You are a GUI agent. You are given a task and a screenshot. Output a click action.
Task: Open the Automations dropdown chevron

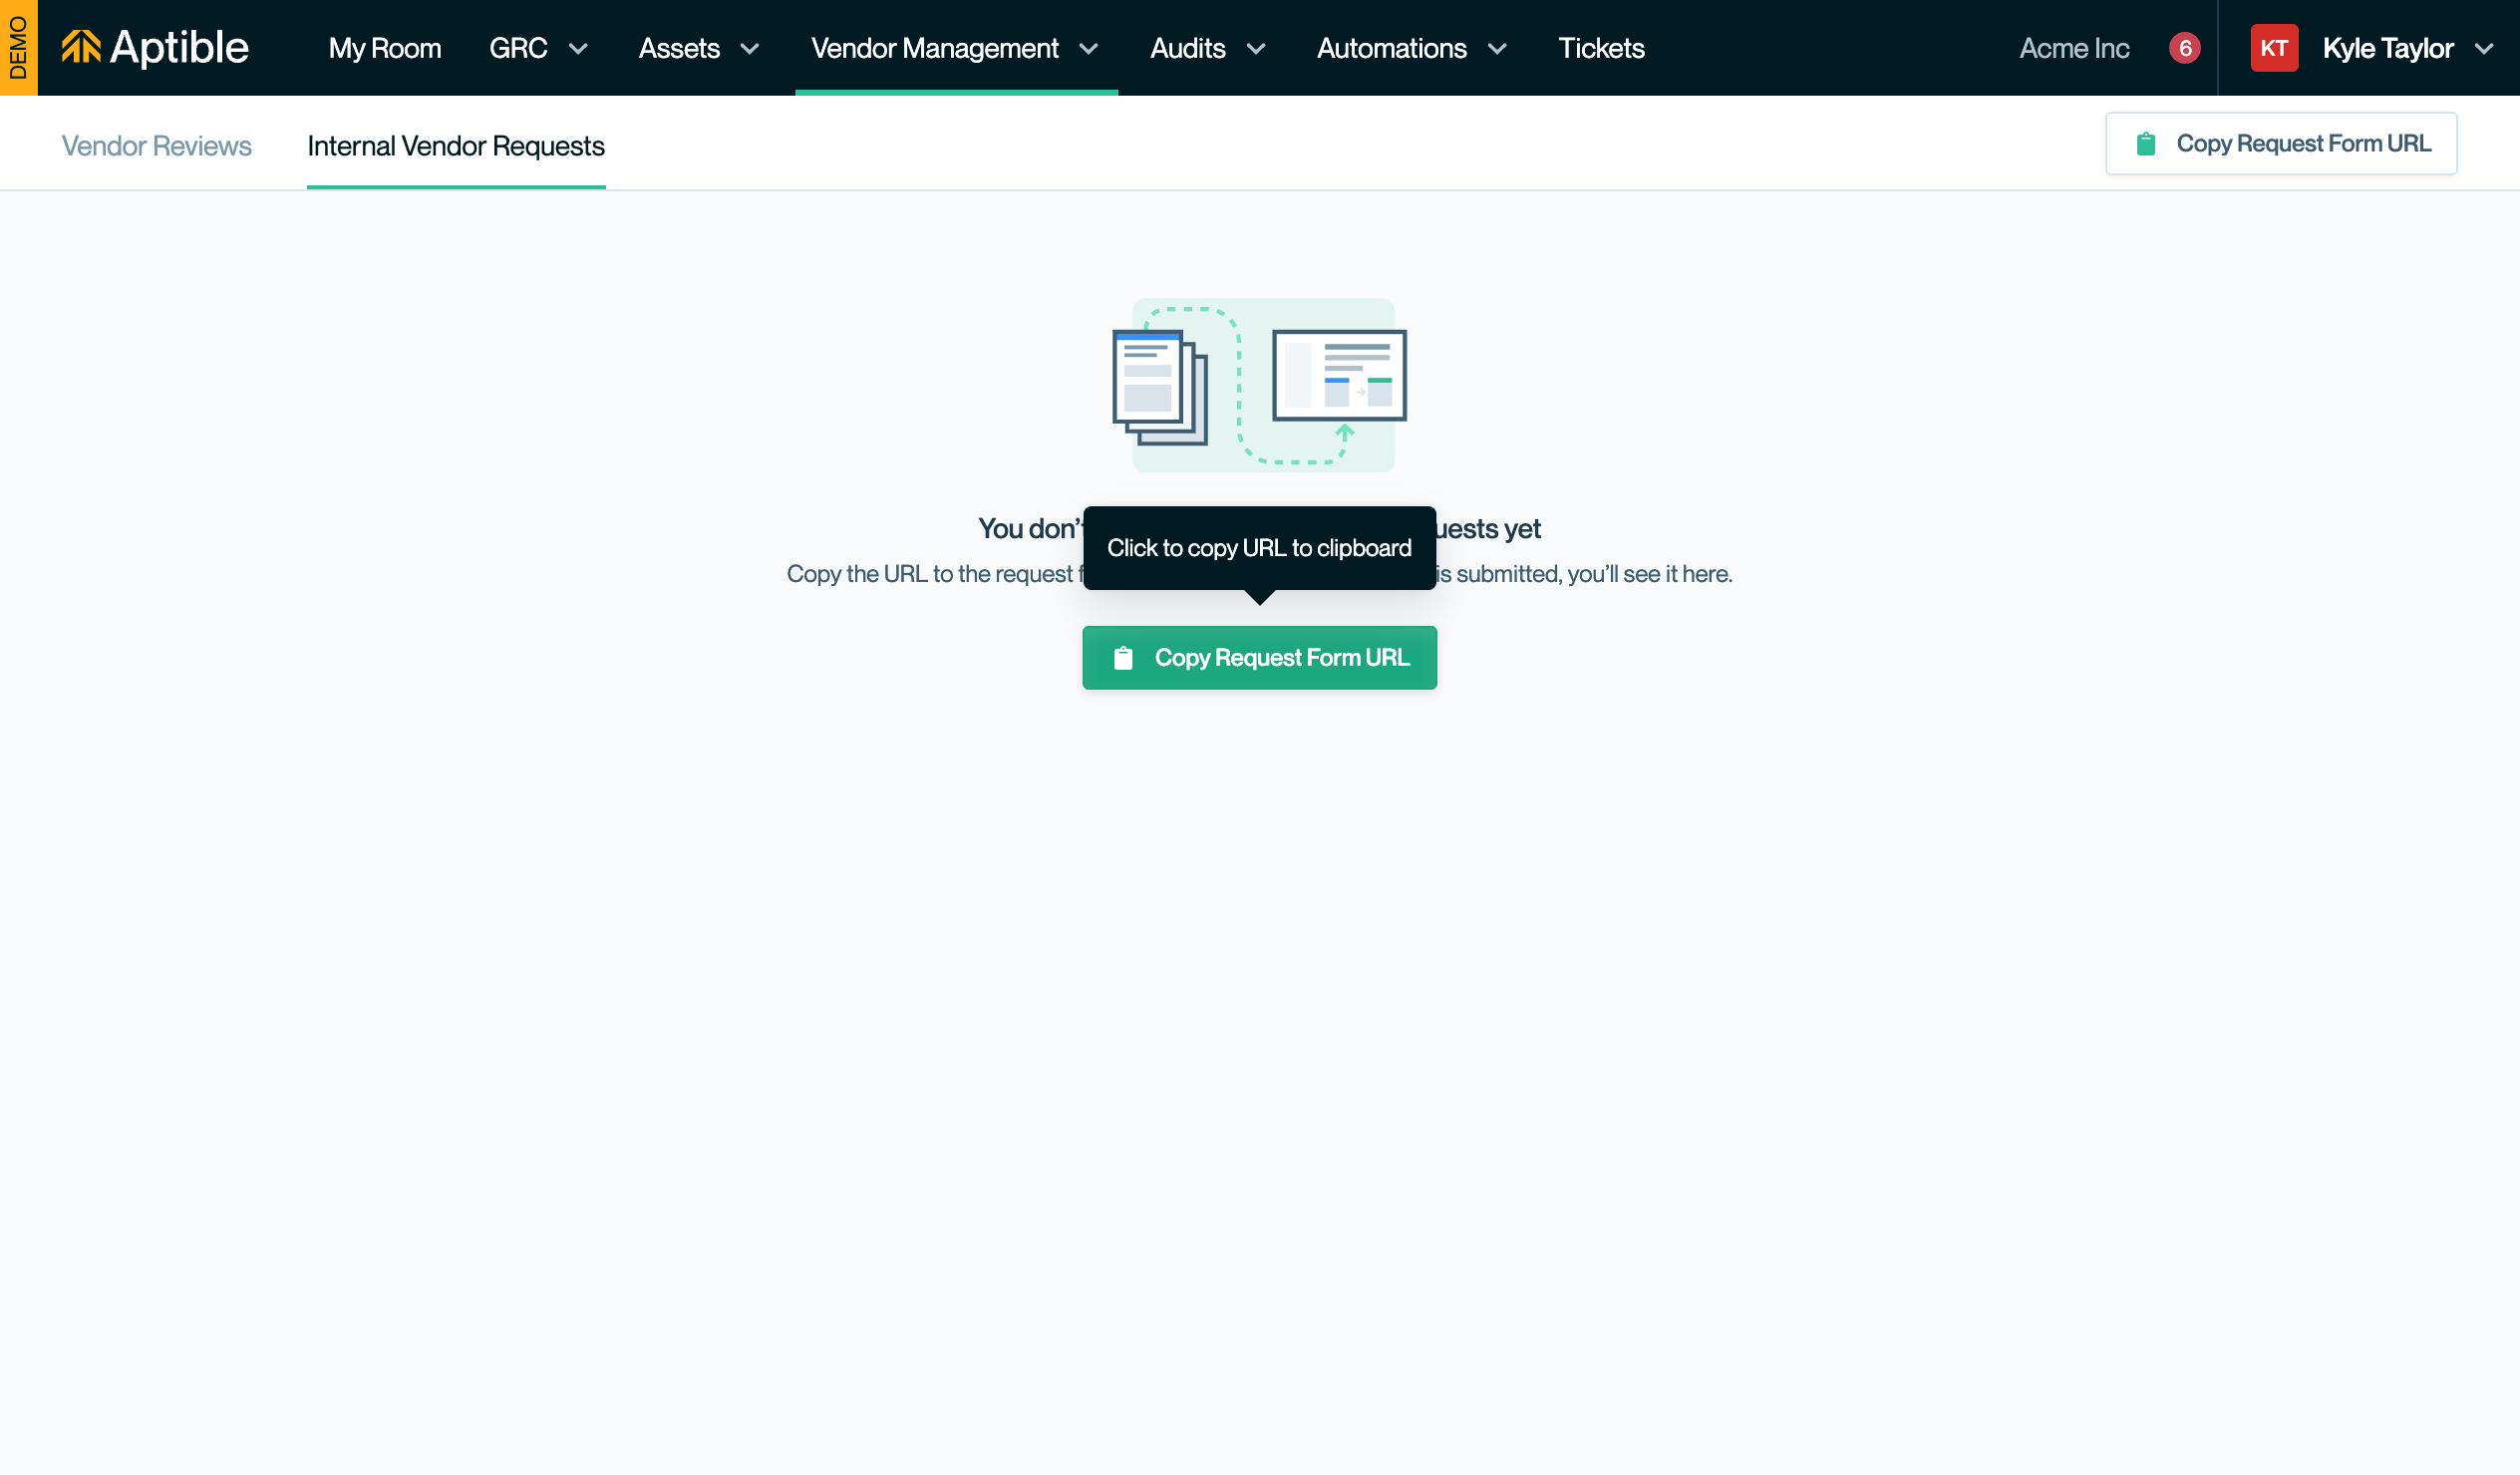click(x=1497, y=49)
